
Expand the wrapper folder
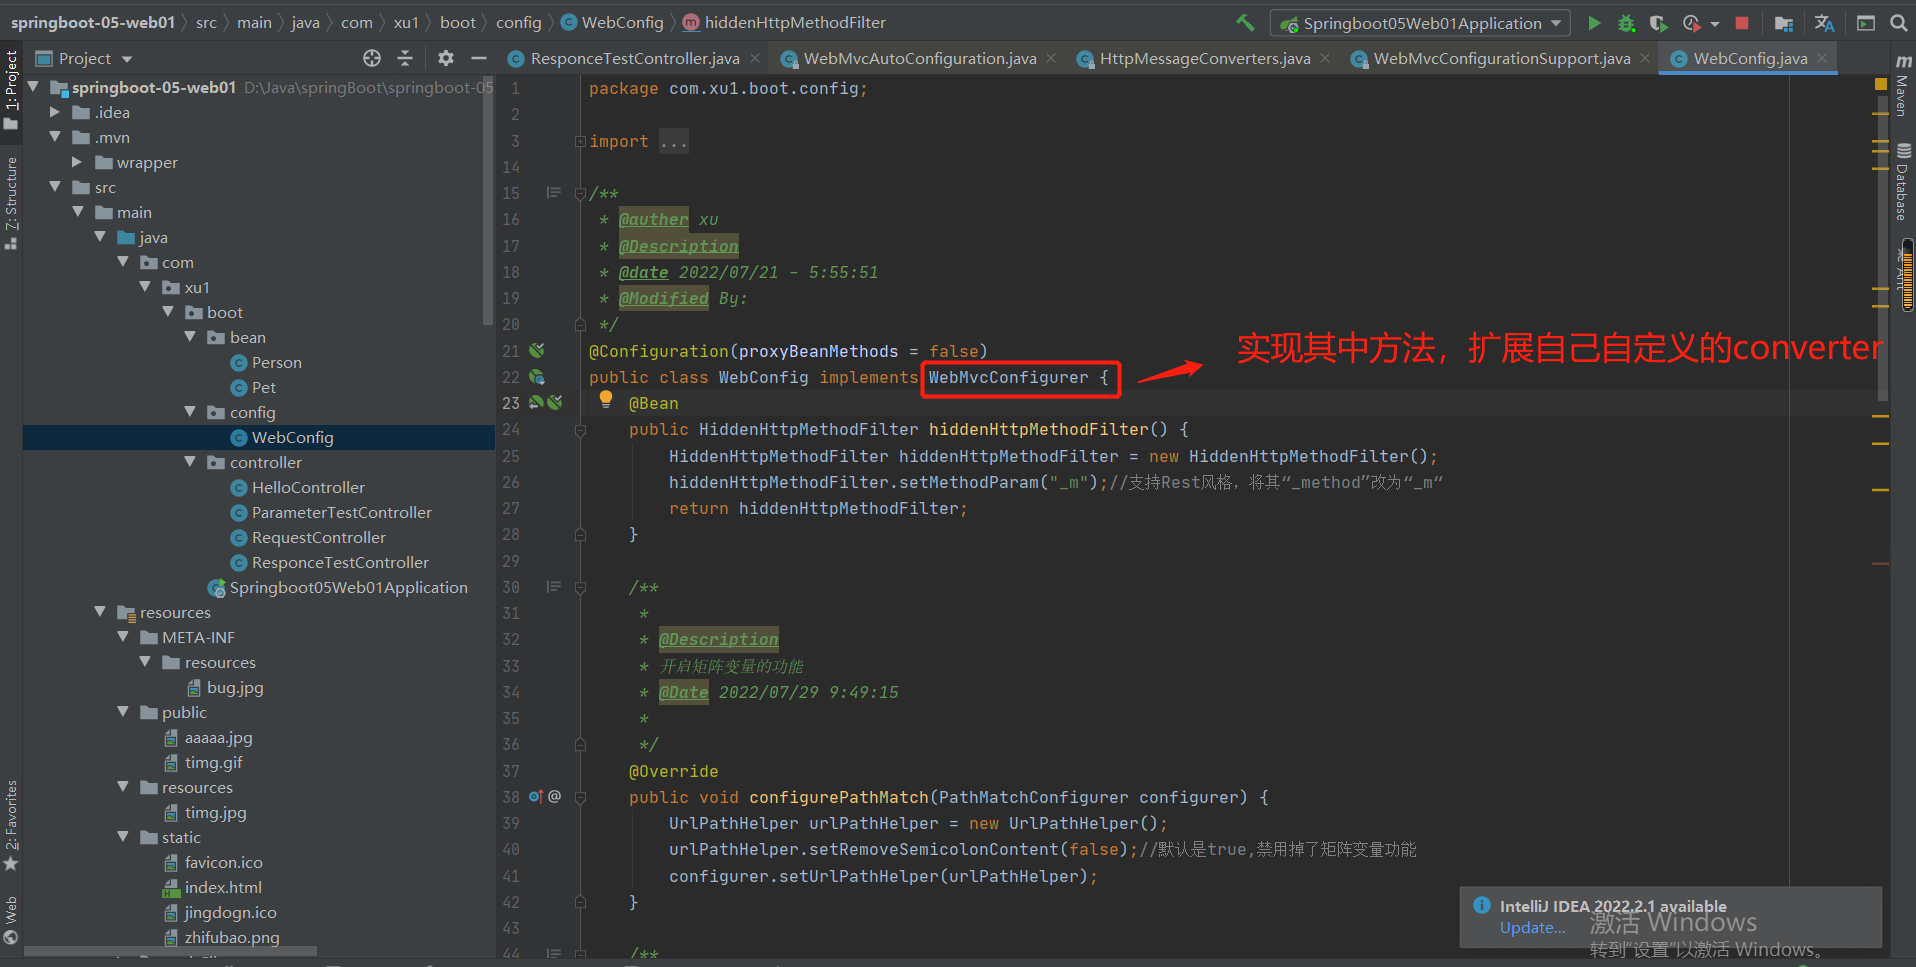pyautogui.click(x=77, y=162)
